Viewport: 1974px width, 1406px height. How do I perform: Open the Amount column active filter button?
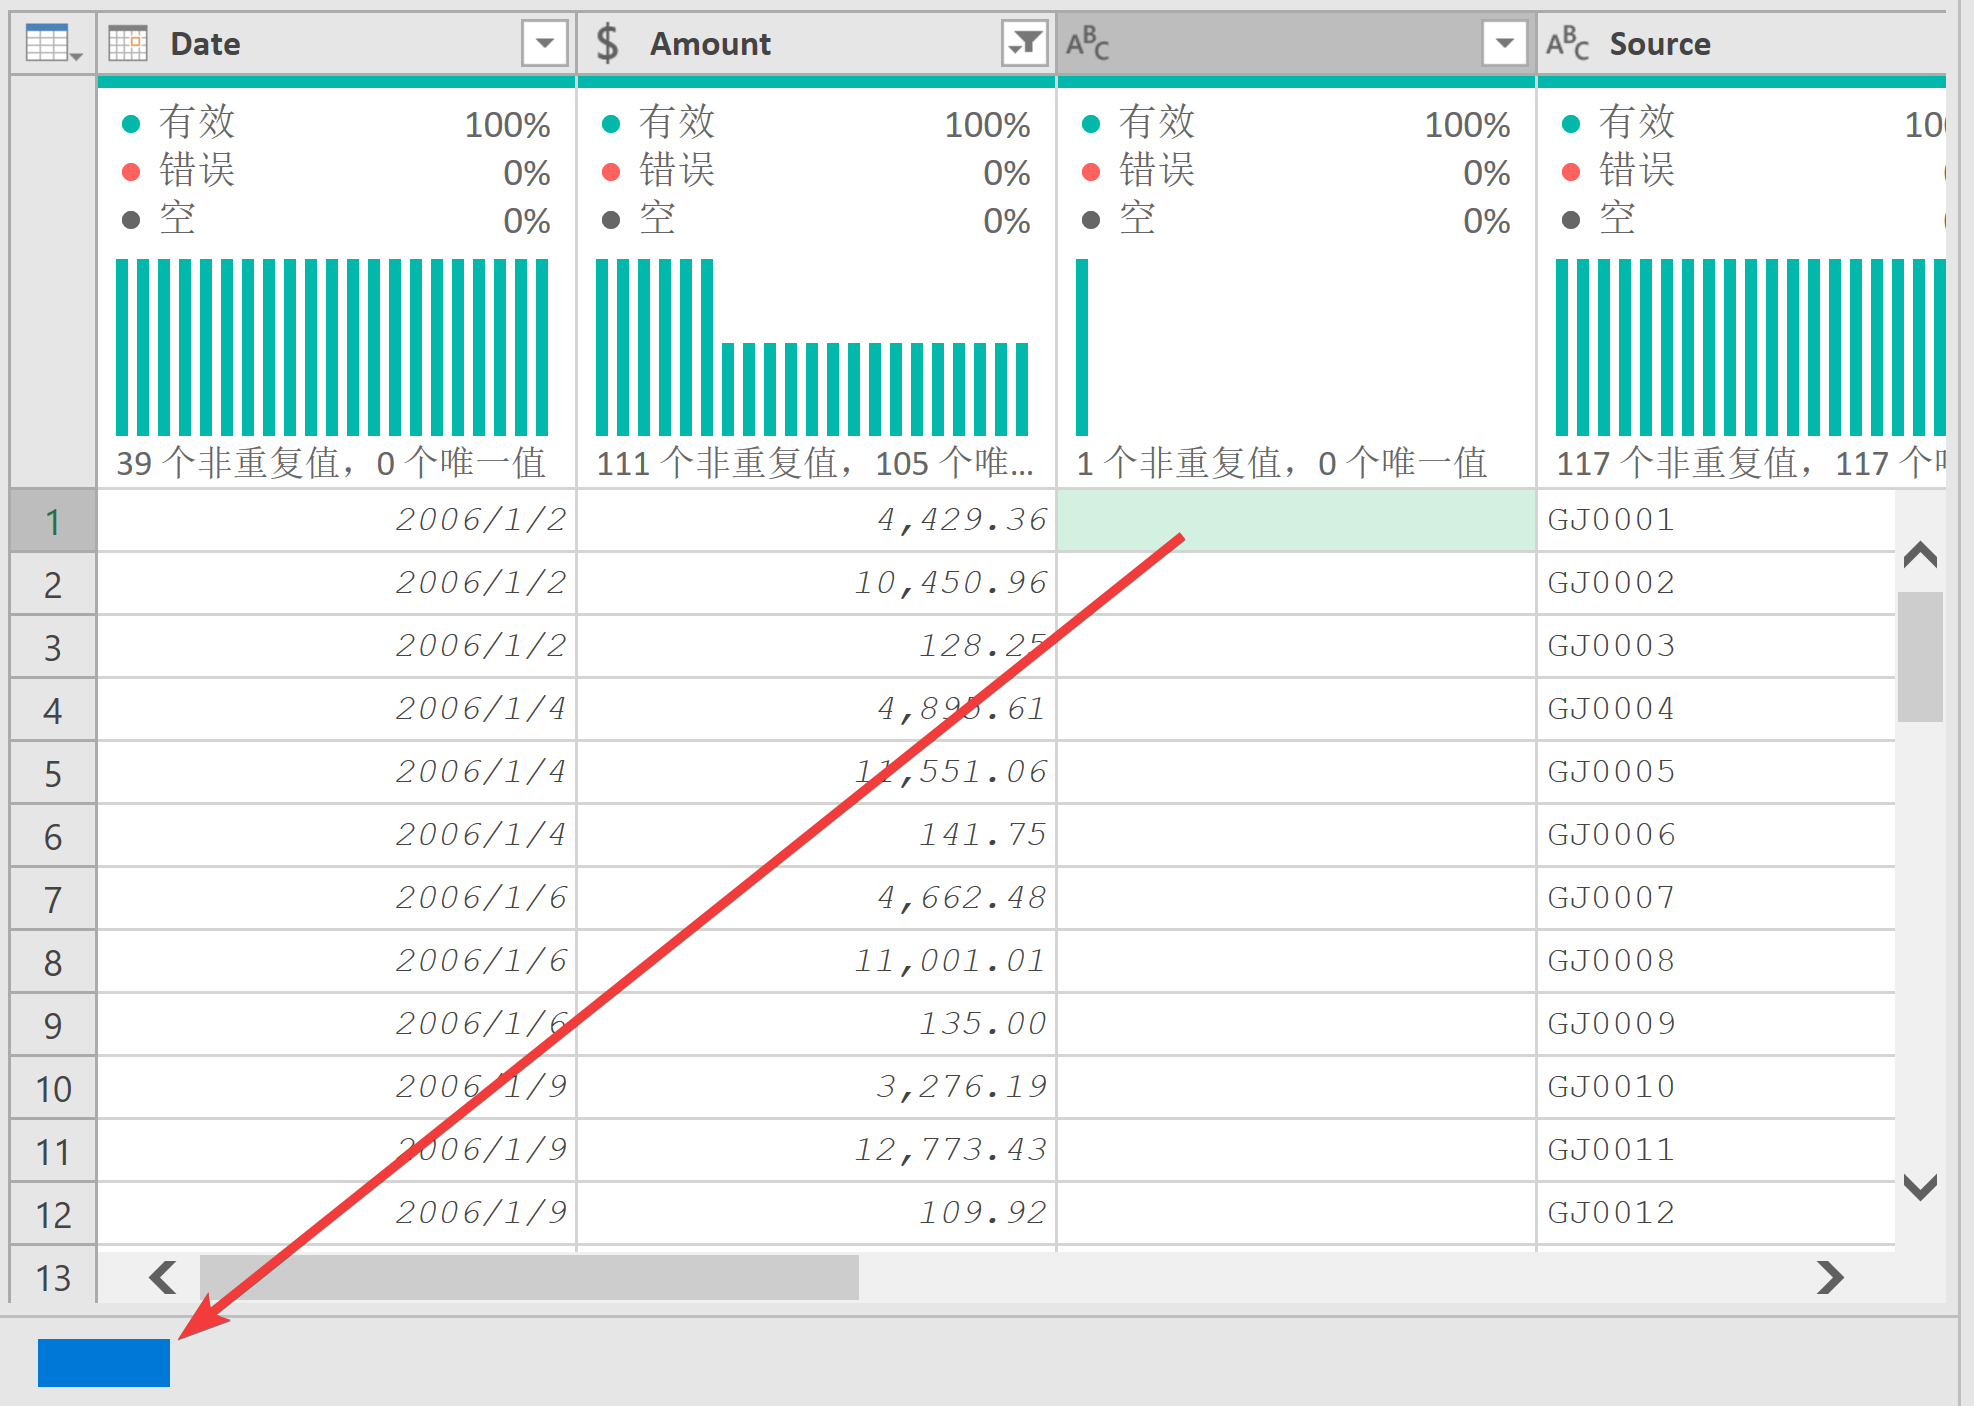(1024, 44)
